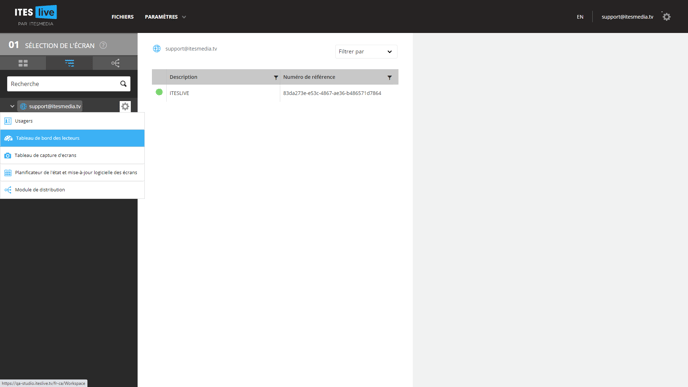
Task: Select reference number 83da273e-e53c cell
Action: click(332, 93)
